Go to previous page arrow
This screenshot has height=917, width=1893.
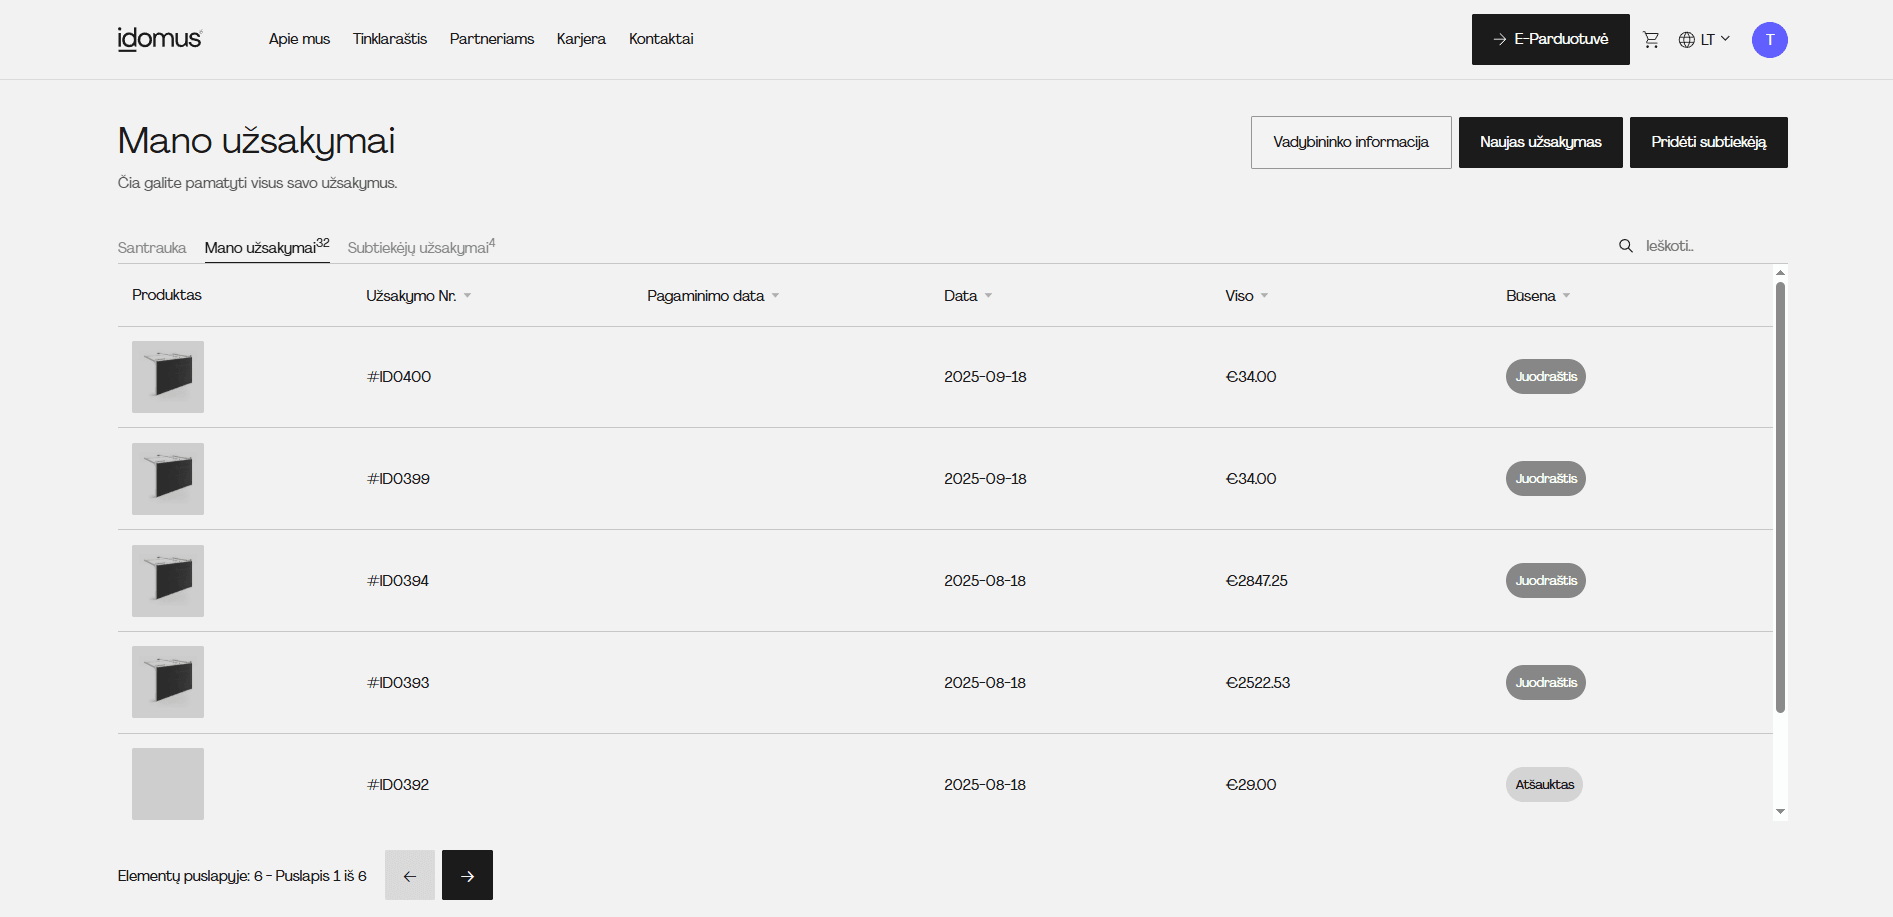click(x=410, y=875)
